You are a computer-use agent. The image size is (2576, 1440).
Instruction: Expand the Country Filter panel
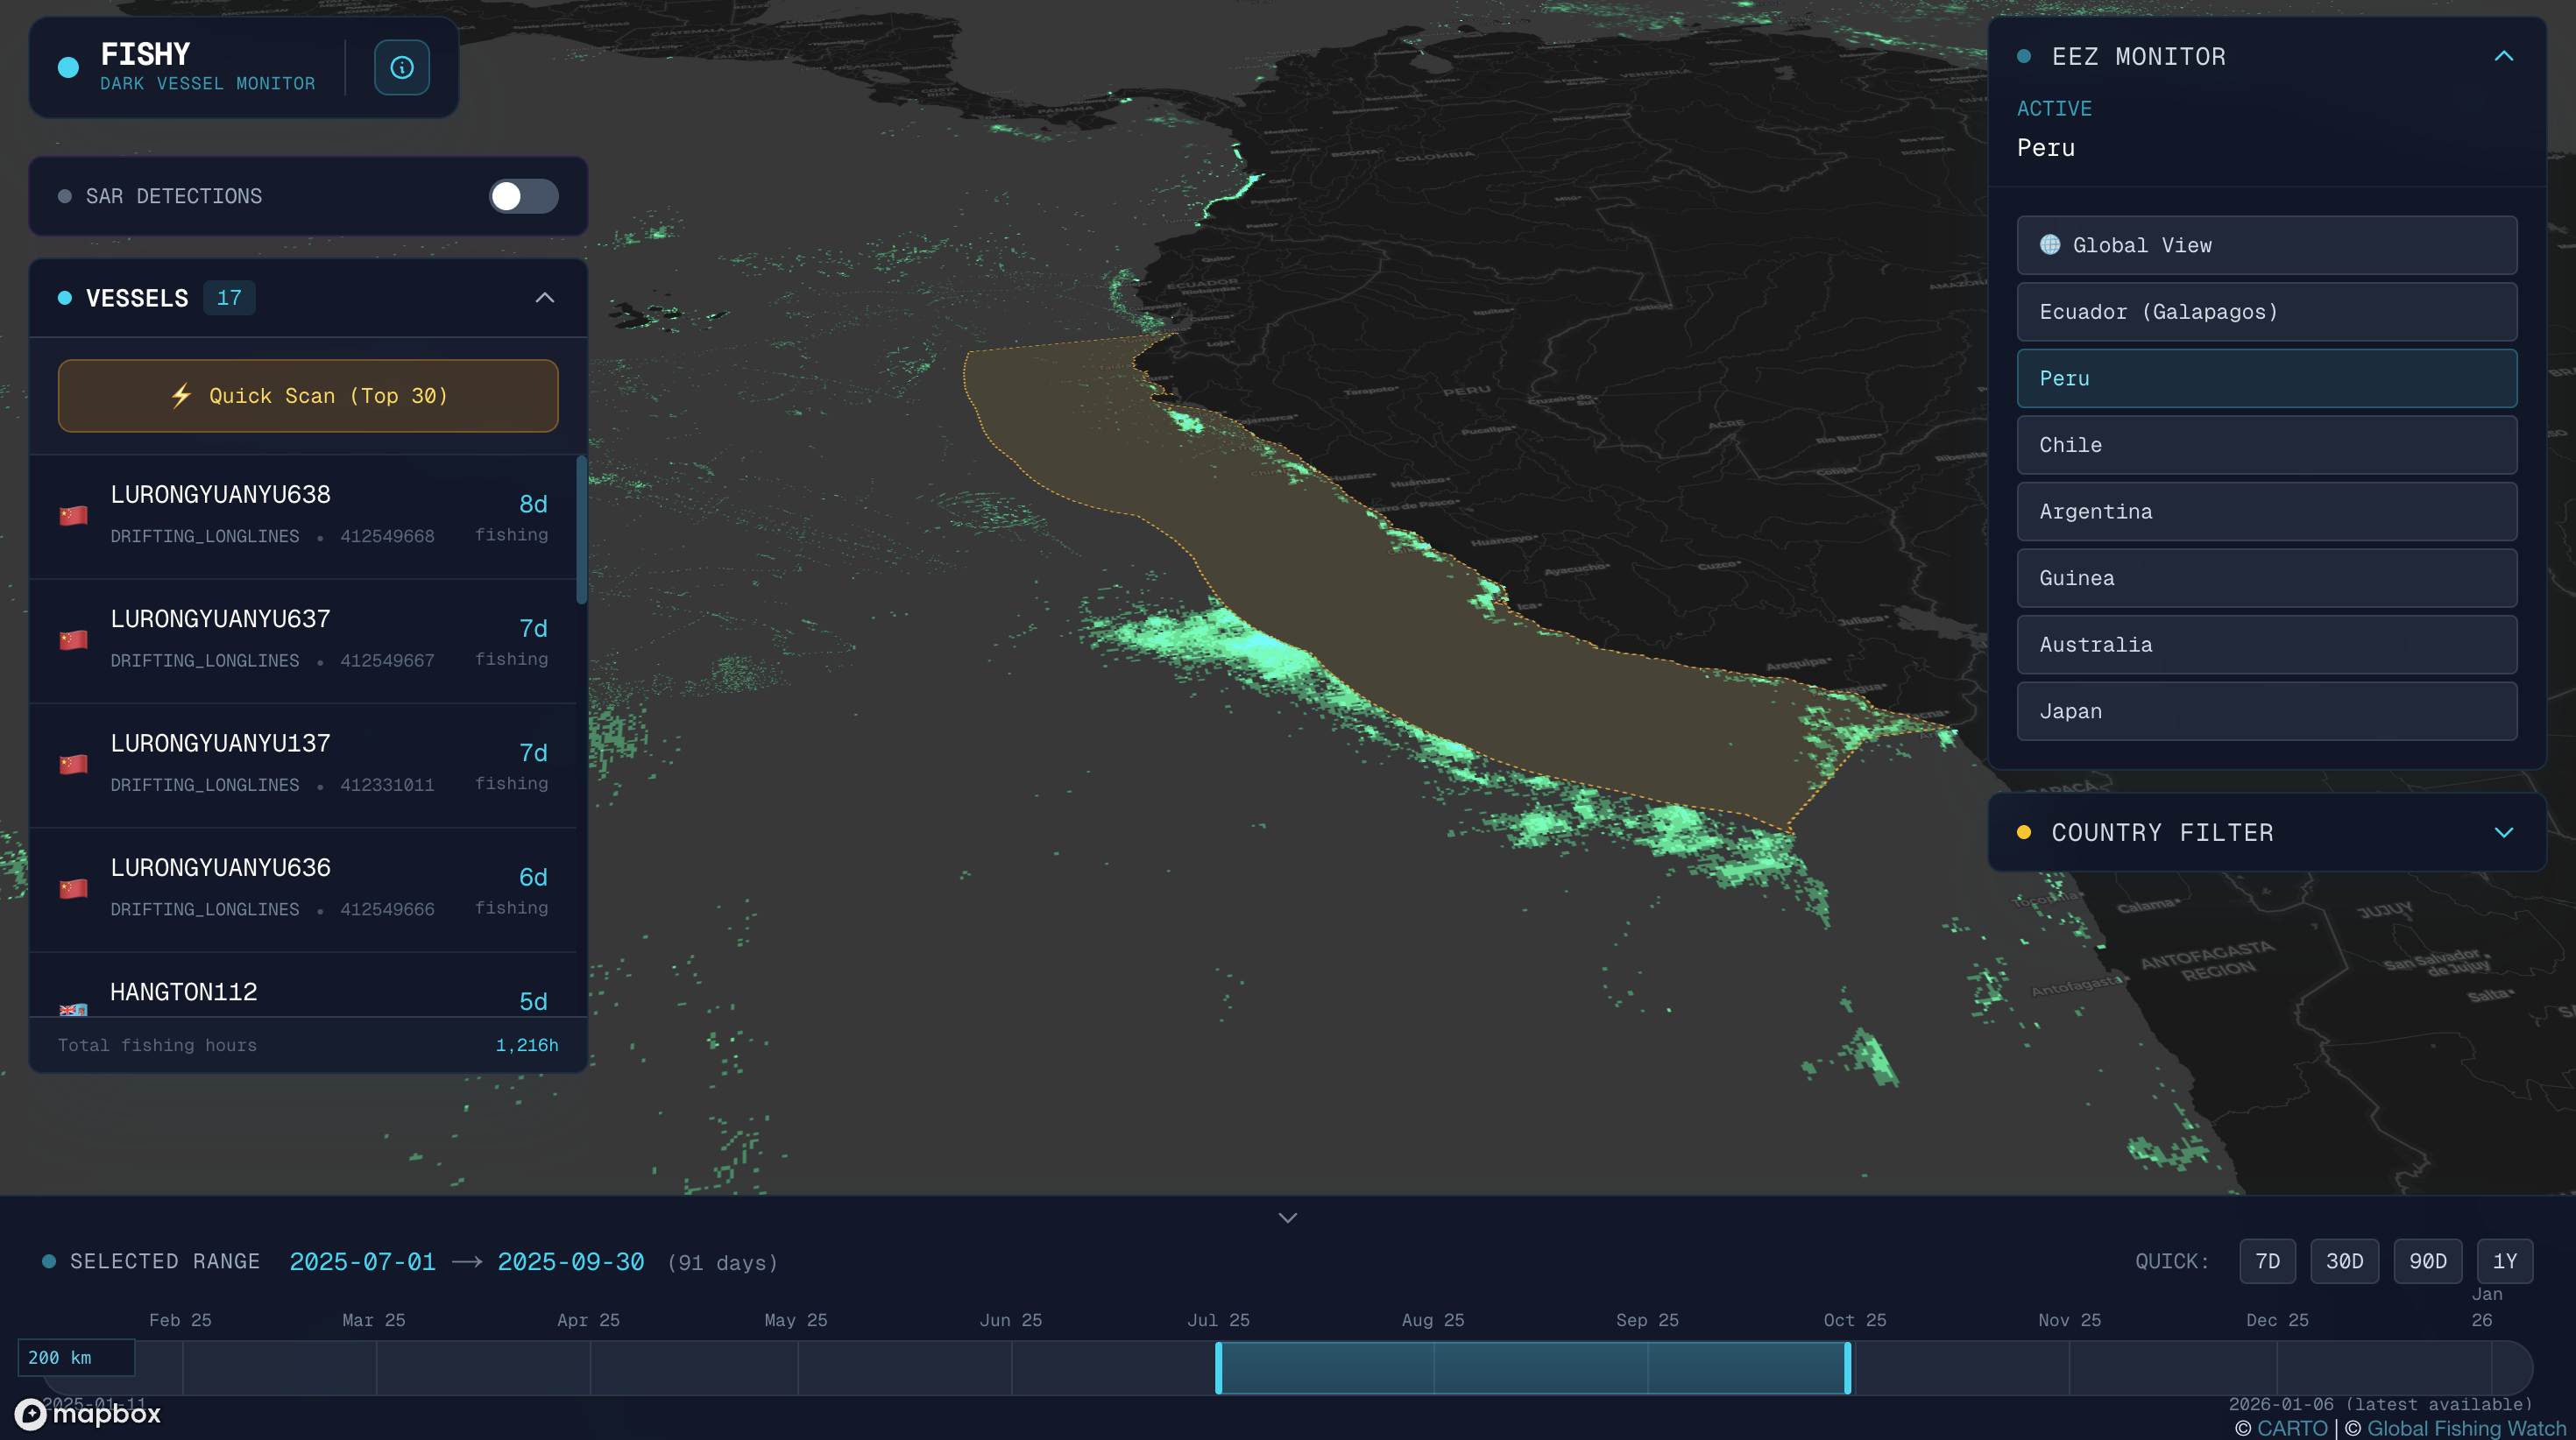(x=2503, y=832)
